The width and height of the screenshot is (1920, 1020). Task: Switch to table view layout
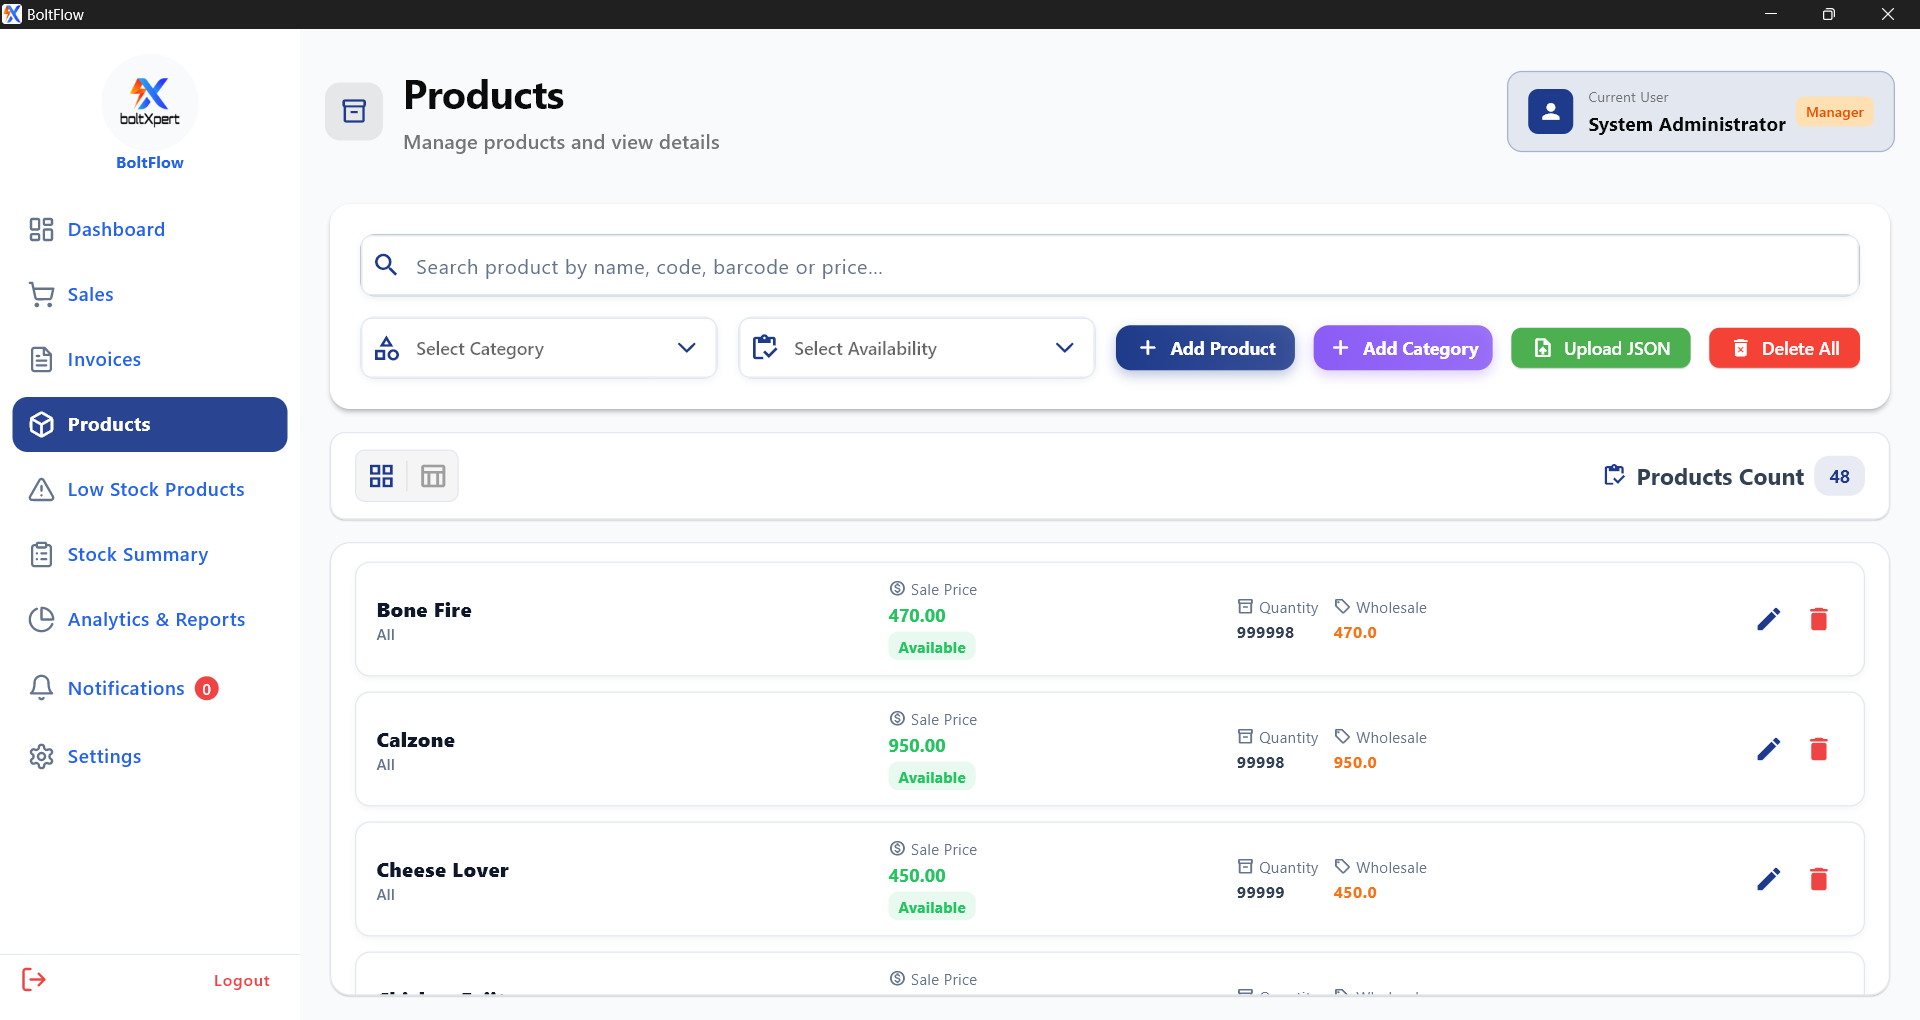pyautogui.click(x=433, y=476)
